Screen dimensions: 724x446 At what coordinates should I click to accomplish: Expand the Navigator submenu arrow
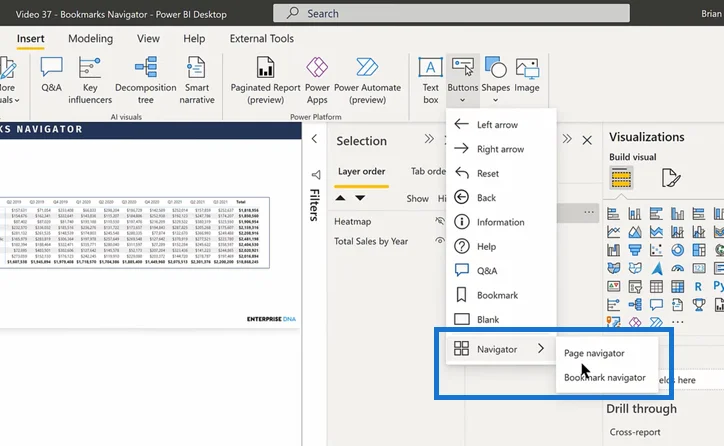coord(541,348)
